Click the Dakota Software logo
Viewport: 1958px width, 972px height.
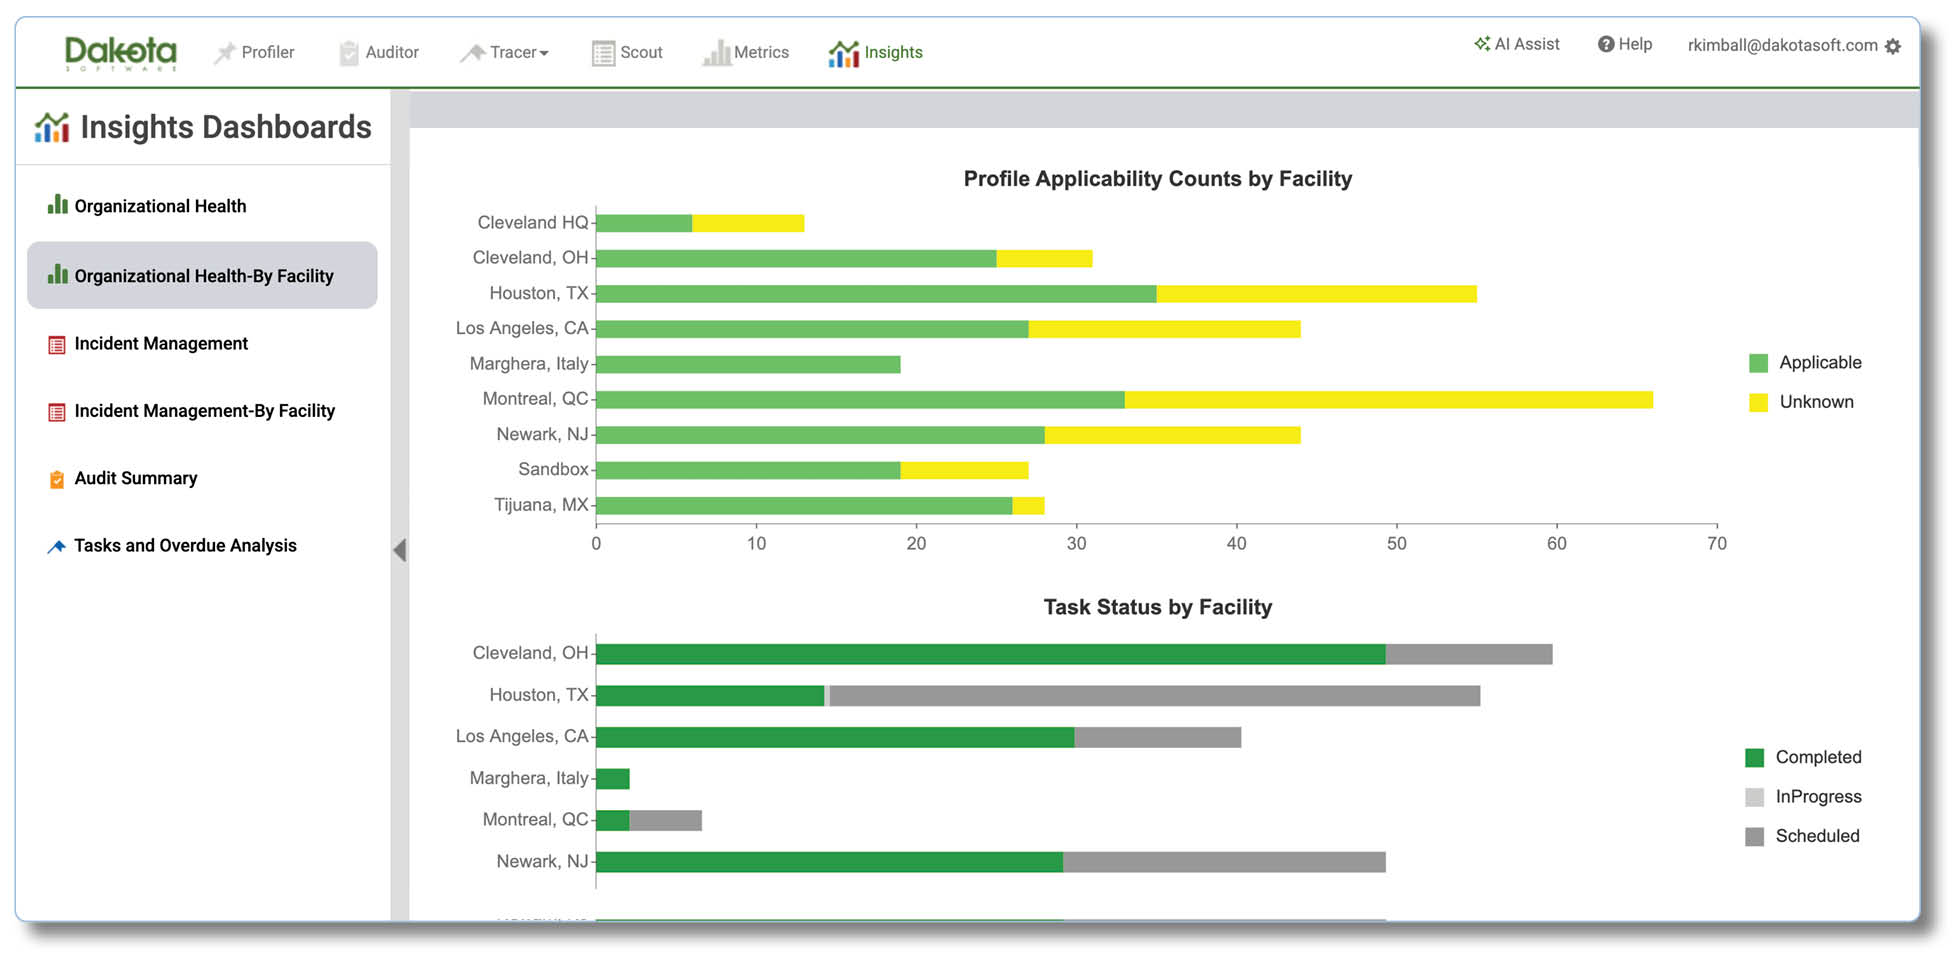point(120,52)
